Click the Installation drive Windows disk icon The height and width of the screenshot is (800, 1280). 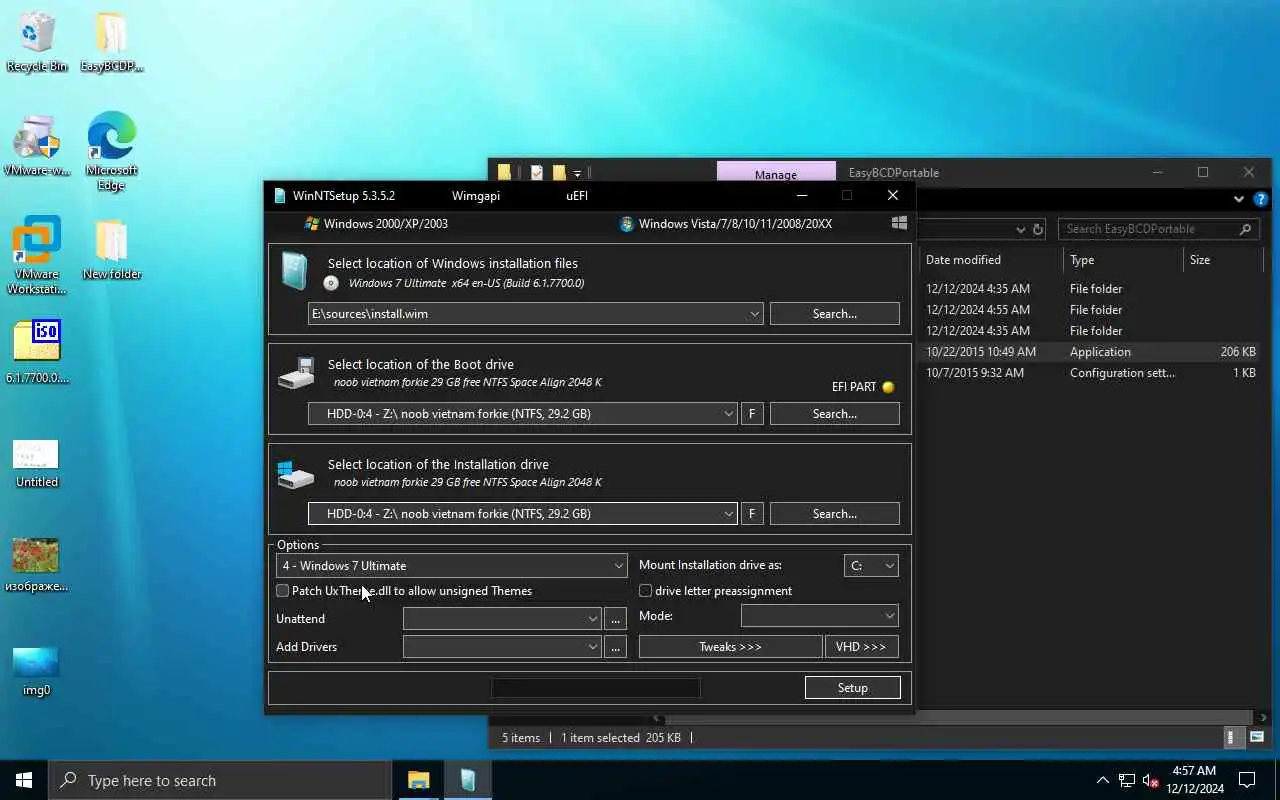click(296, 474)
